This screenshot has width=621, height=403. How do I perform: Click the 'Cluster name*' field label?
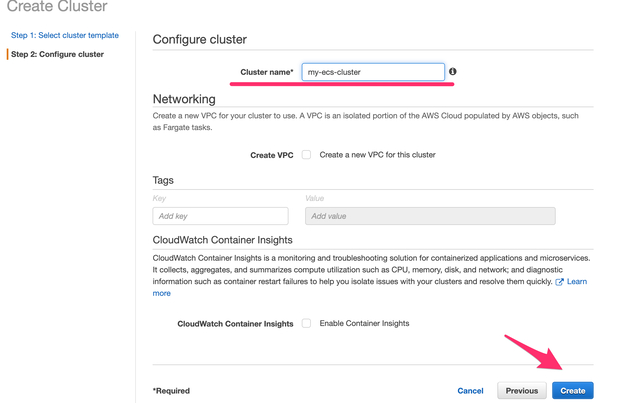click(x=266, y=72)
